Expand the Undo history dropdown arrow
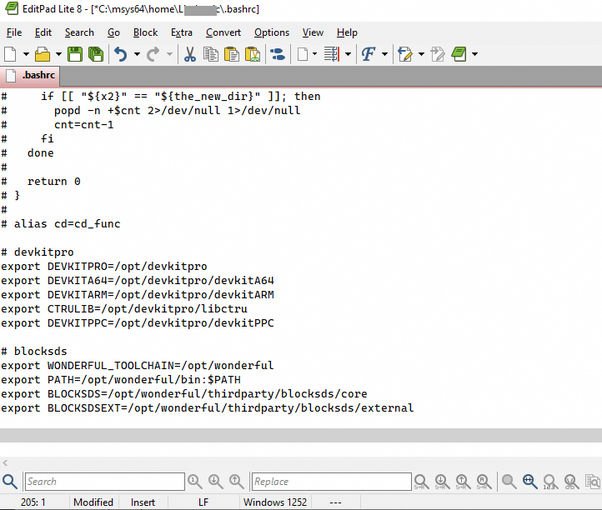The width and height of the screenshot is (602, 510). click(x=137, y=54)
